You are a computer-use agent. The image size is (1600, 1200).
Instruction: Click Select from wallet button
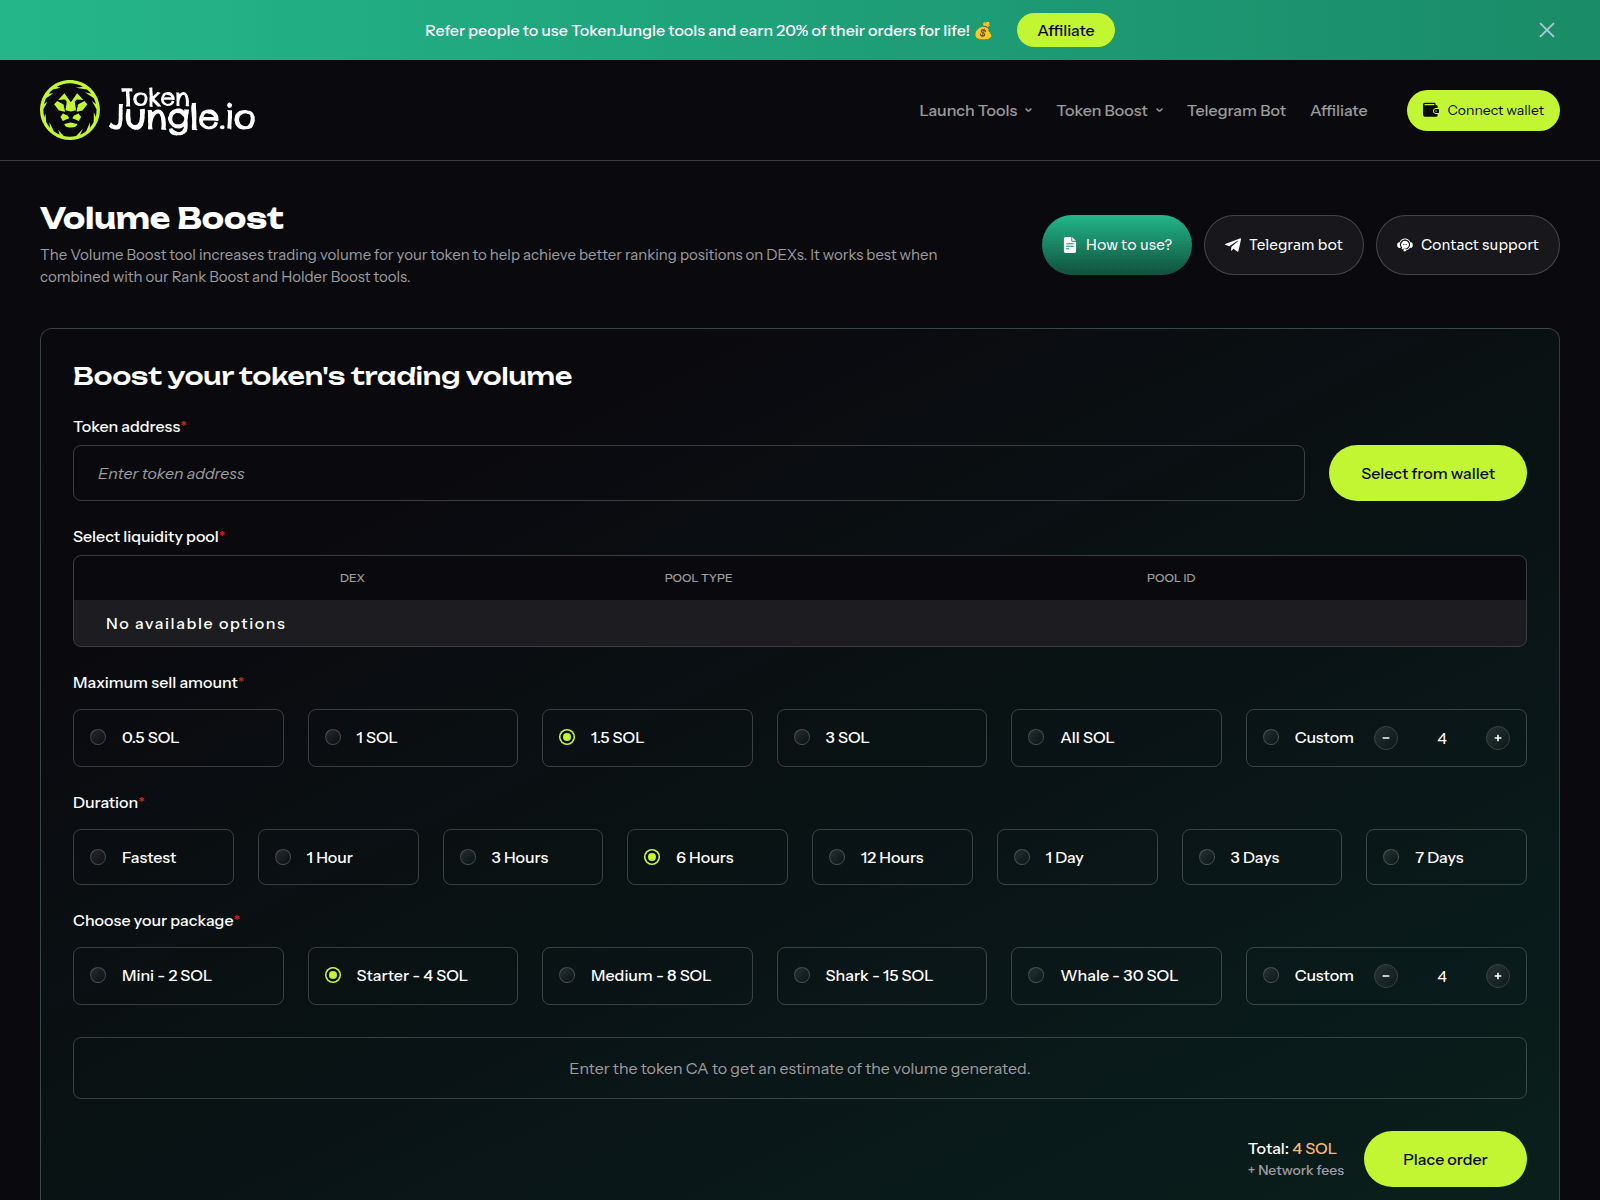click(x=1428, y=473)
